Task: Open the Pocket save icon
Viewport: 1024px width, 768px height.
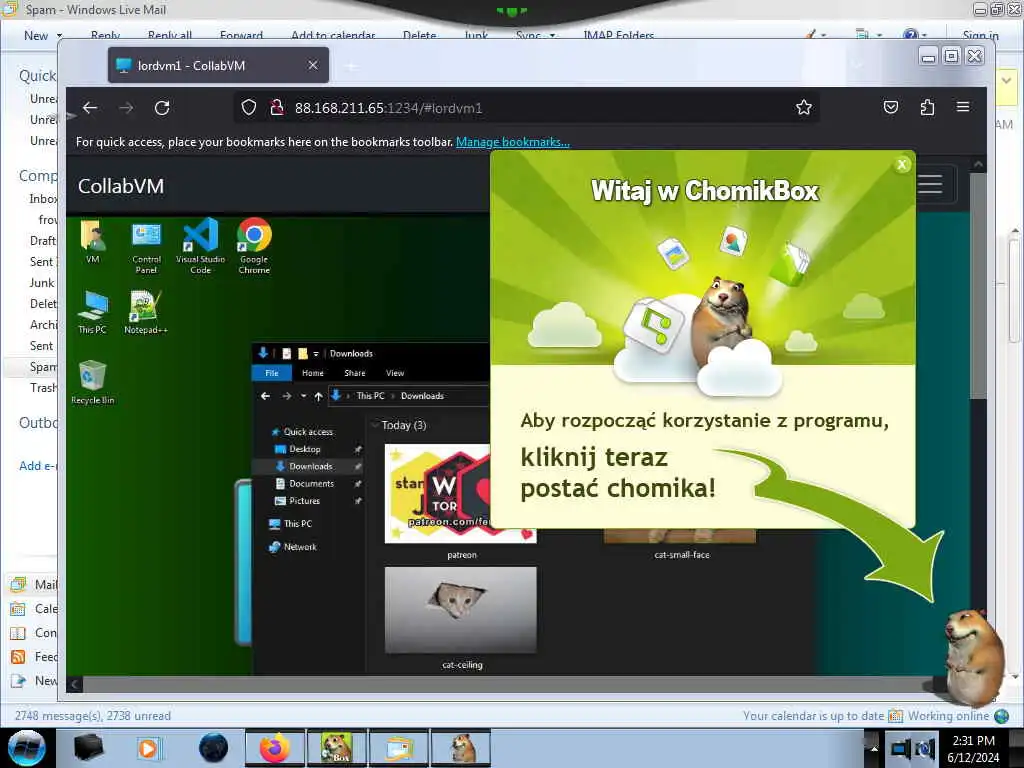Action: tap(891, 107)
